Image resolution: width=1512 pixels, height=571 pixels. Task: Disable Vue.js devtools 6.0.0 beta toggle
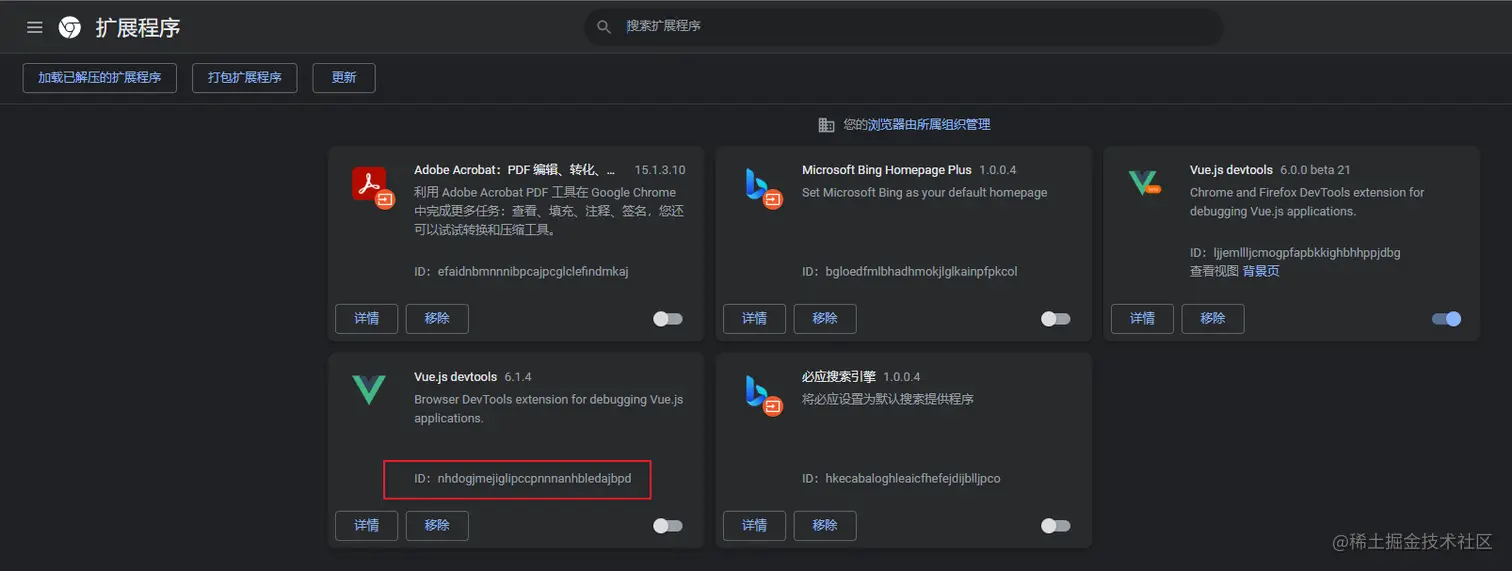click(x=1447, y=319)
